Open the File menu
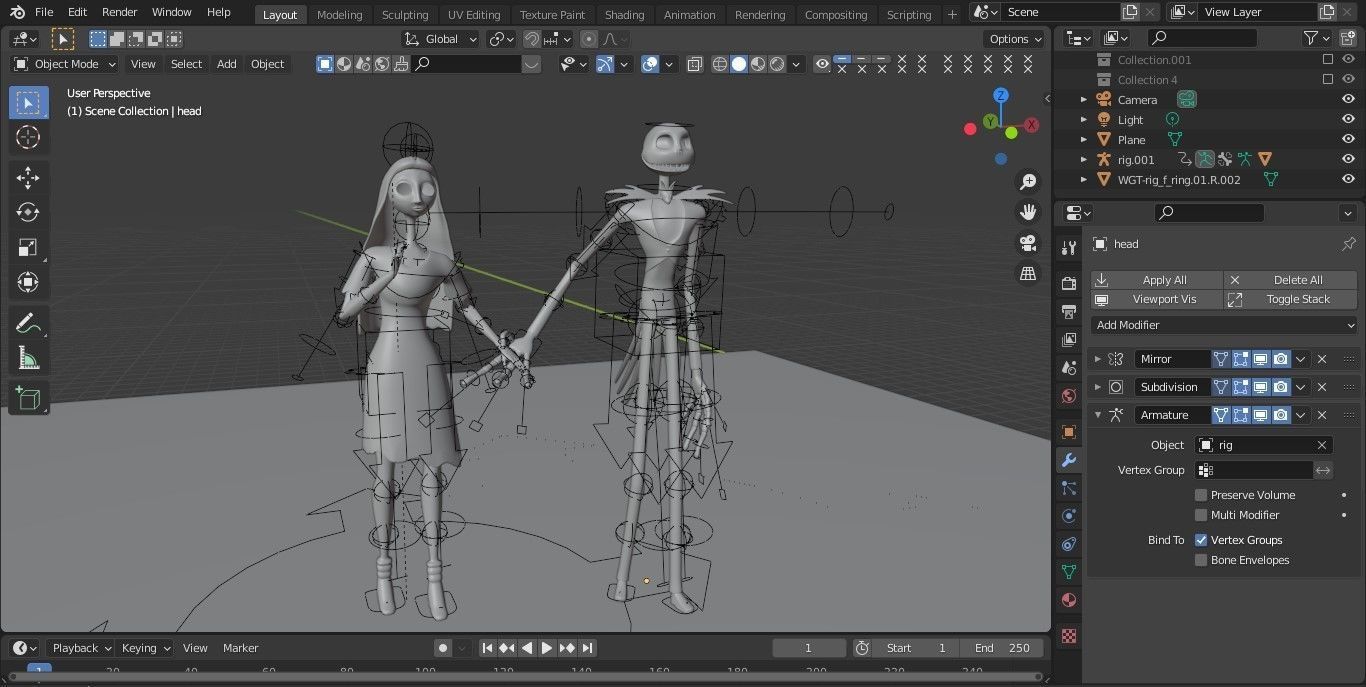 tap(44, 12)
